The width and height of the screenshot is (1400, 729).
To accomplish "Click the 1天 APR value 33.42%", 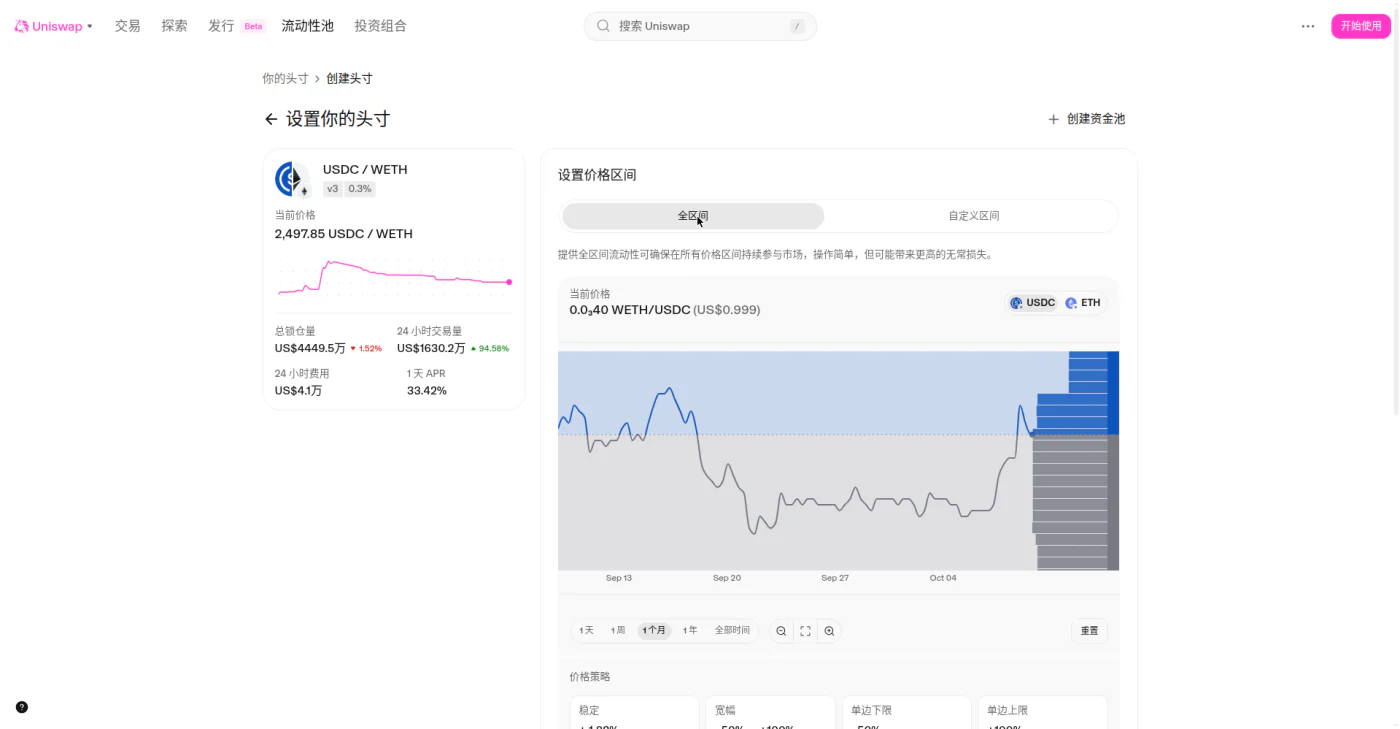I will 427,390.
